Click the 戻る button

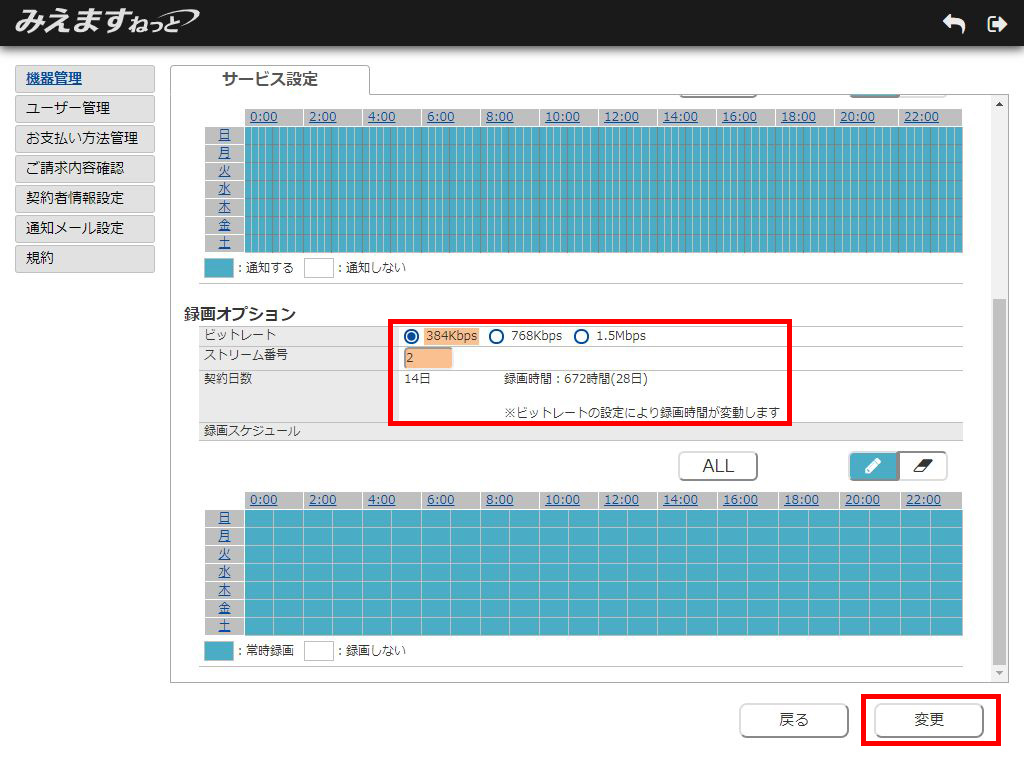793,720
